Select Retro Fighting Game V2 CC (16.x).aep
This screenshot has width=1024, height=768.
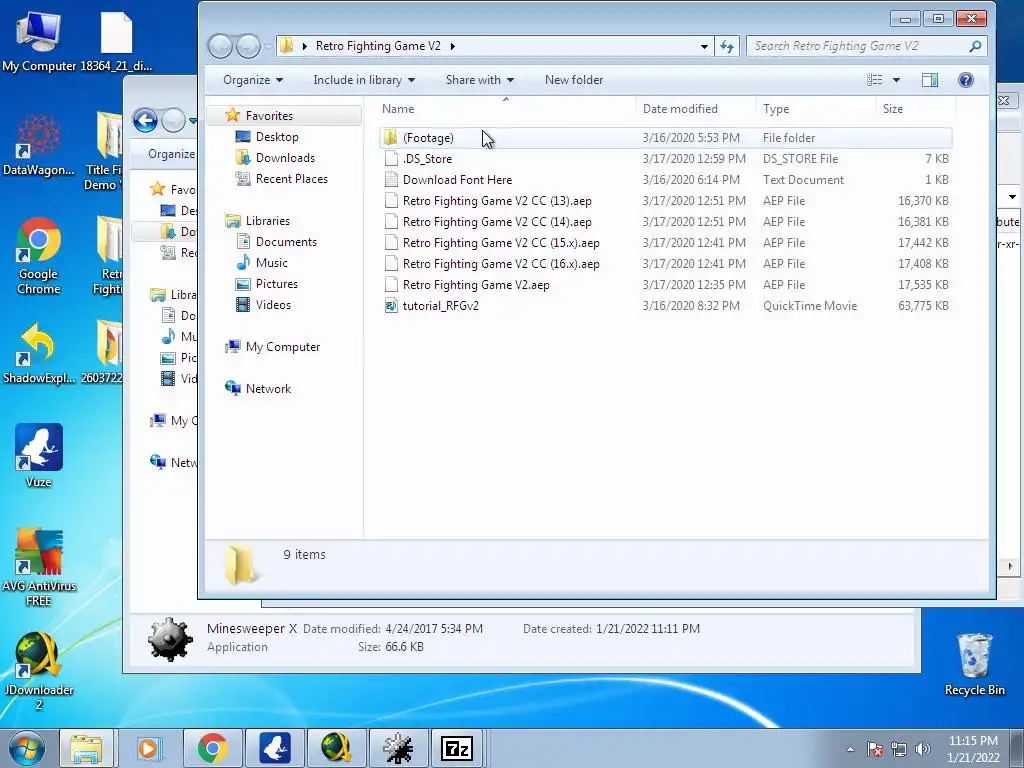pyautogui.click(x=665, y=264)
